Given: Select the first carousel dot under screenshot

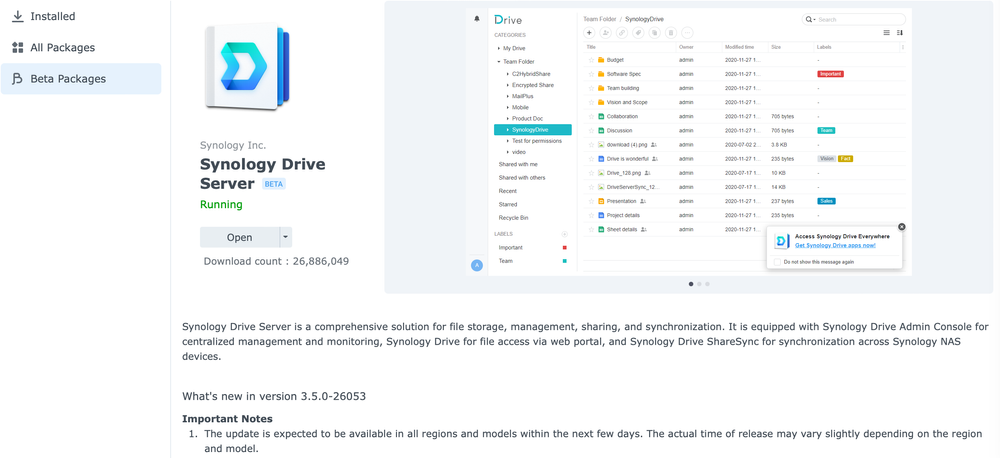Looking at the screenshot, I should tap(691, 284).
